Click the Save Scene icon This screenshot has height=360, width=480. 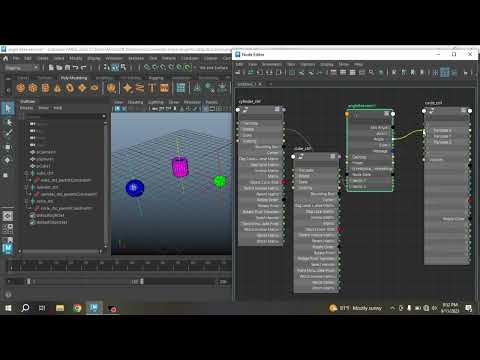[x=67, y=68]
